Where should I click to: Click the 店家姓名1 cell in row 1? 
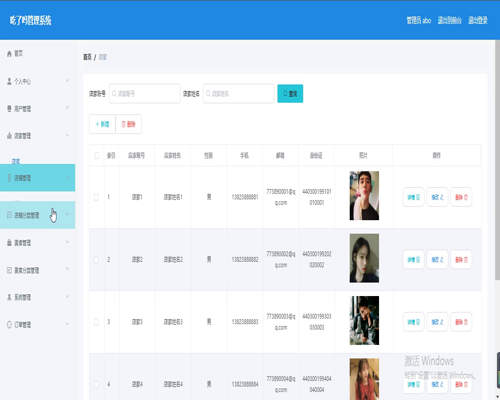(173, 197)
